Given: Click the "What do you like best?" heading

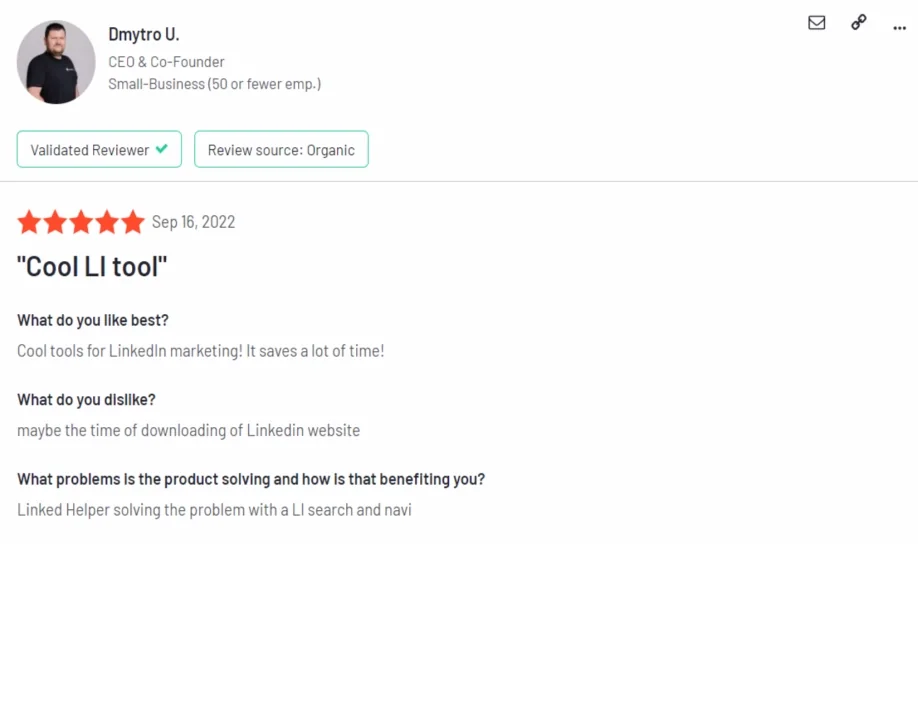Looking at the screenshot, I should pos(93,320).
